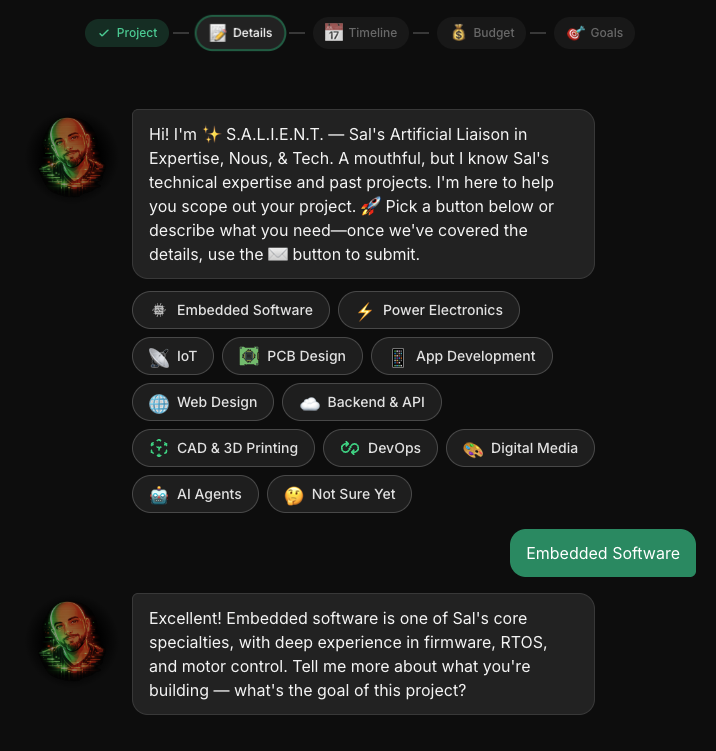The height and width of the screenshot is (751, 716).
Task: Choose the CAD & 3D Printing option
Action: tap(223, 448)
